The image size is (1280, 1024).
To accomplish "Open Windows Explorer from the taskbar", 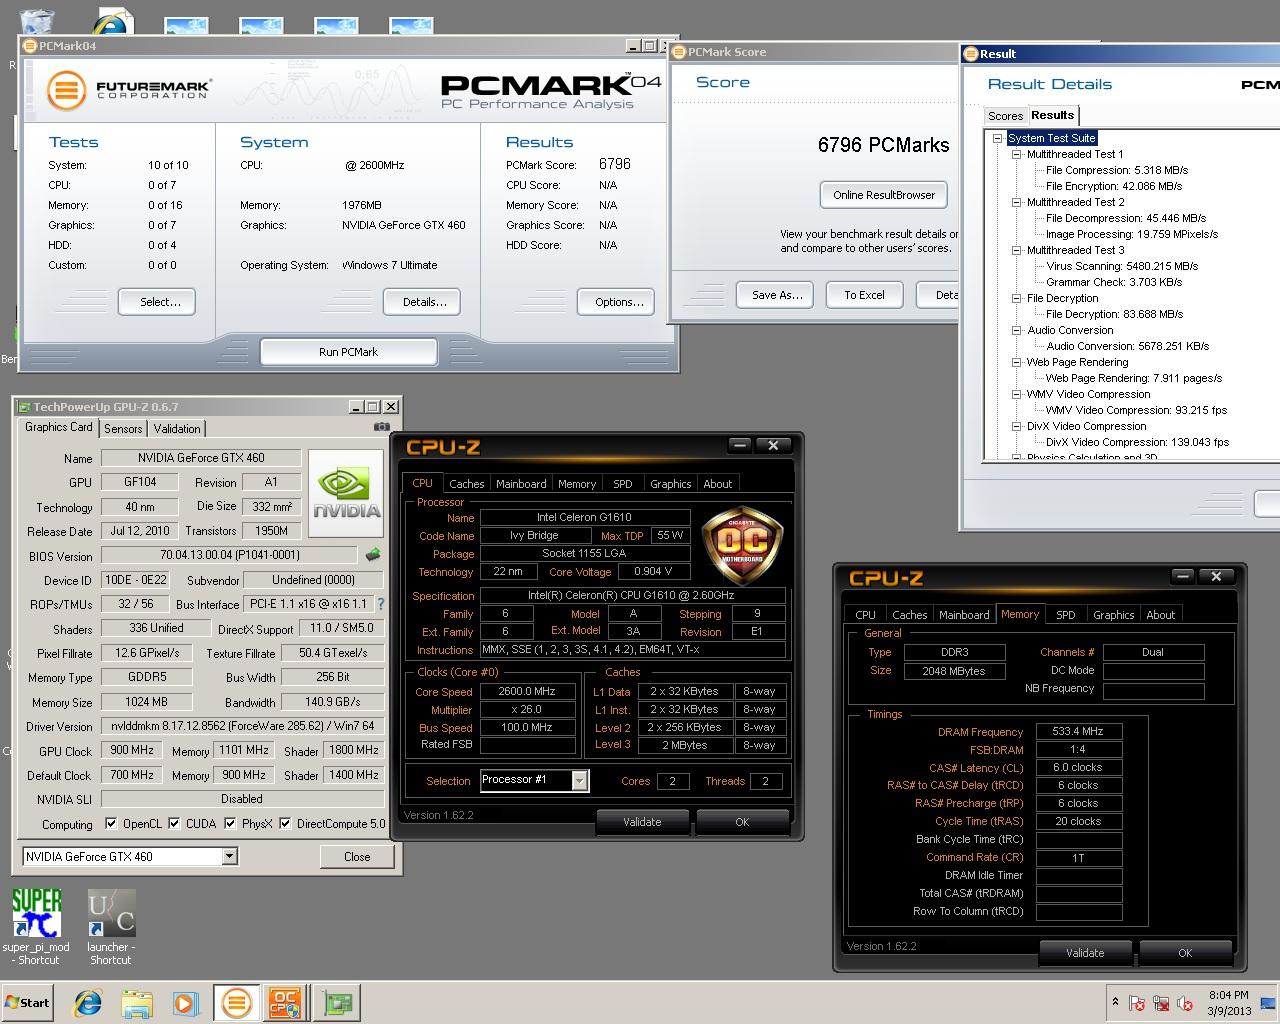I will [x=137, y=1003].
